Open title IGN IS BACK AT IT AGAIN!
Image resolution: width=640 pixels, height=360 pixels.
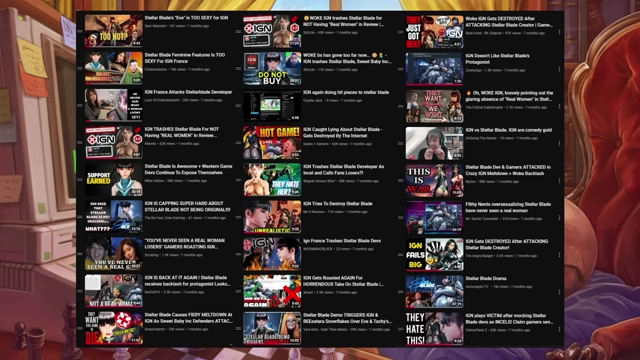coord(187,281)
